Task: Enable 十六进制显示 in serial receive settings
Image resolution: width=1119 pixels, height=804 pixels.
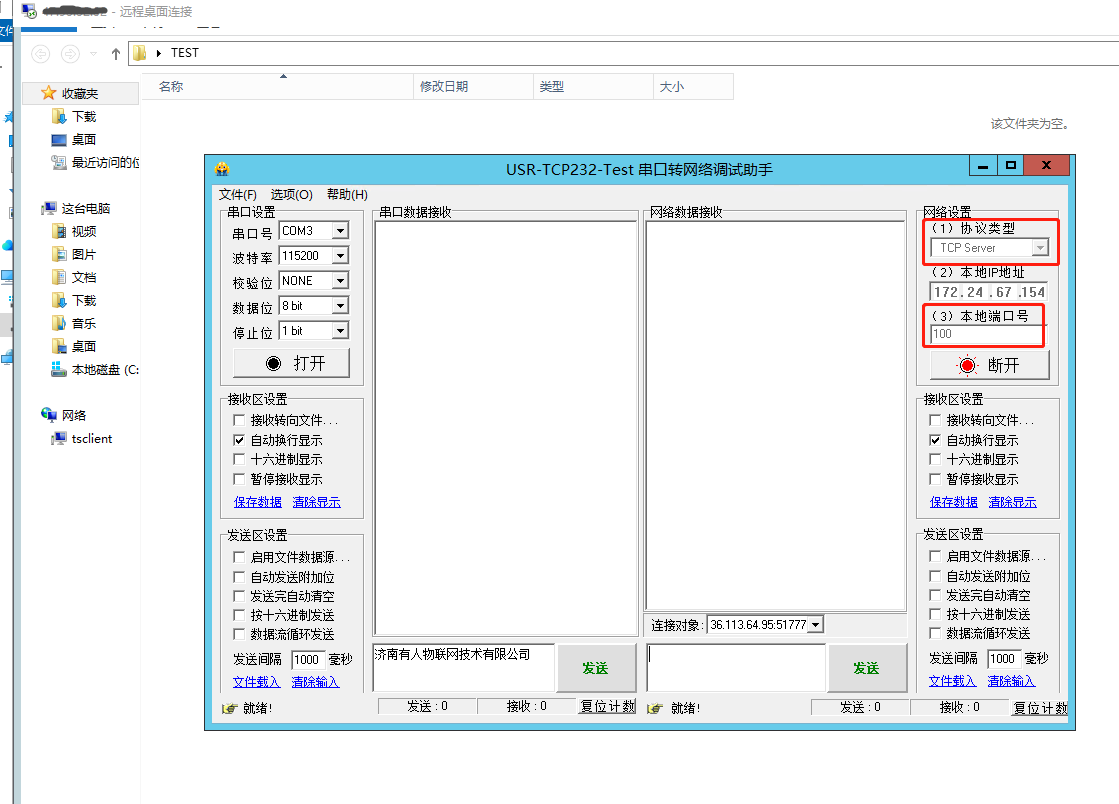Action: coord(239,460)
